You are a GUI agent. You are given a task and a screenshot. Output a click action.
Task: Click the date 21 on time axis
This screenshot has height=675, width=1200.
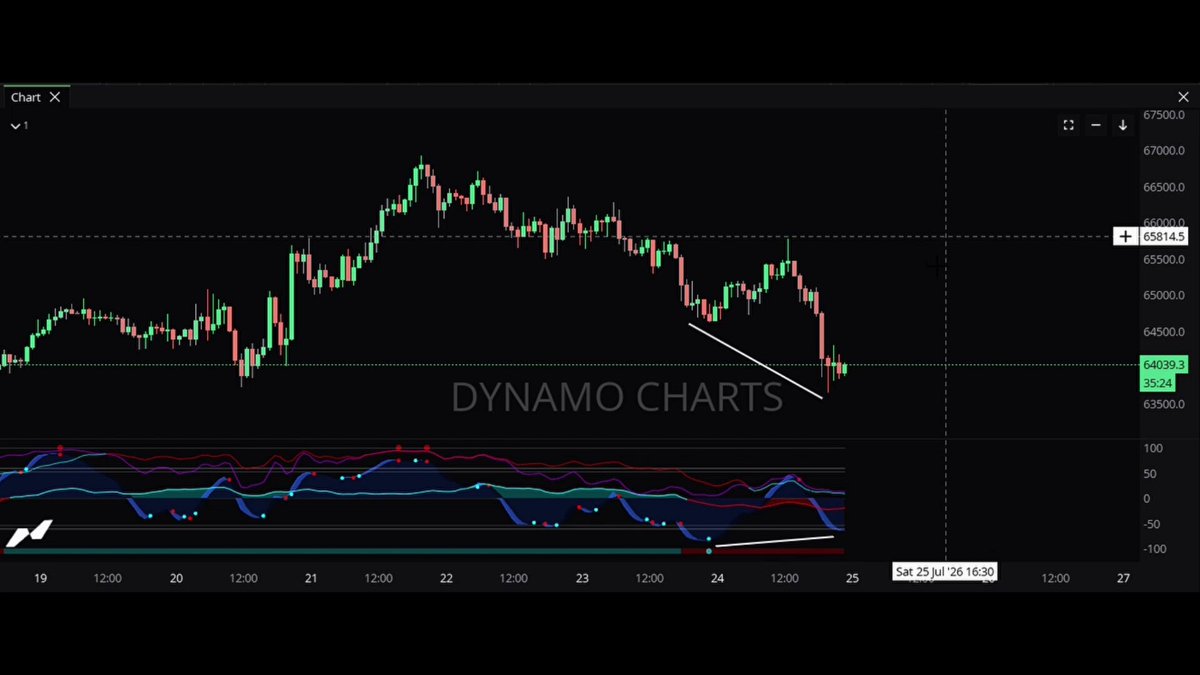[311, 578]
